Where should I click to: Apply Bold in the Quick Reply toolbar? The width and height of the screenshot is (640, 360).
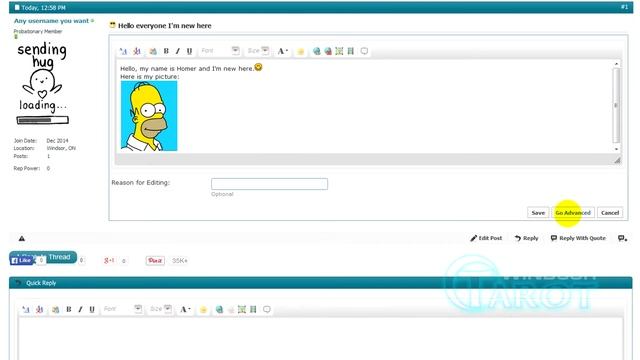(69, 309)
